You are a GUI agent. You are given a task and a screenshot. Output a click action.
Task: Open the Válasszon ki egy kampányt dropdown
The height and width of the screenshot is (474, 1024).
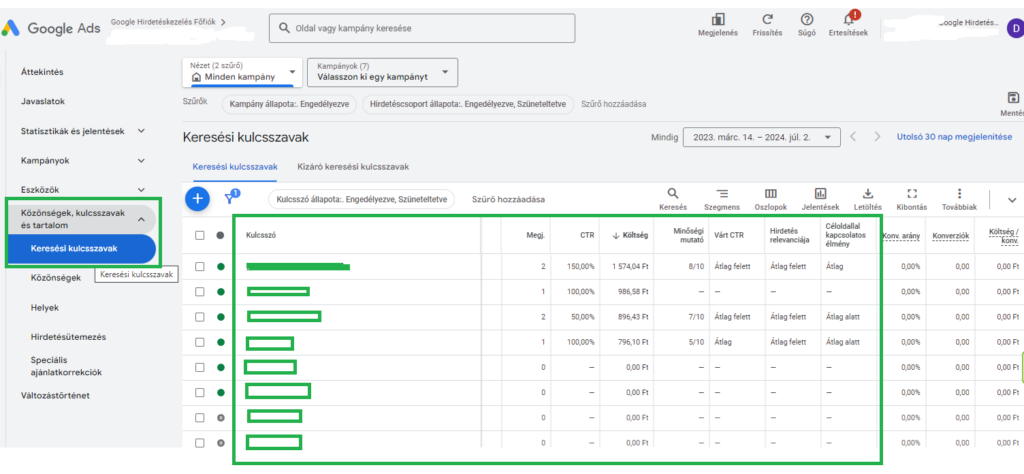(x=381, y=72)
